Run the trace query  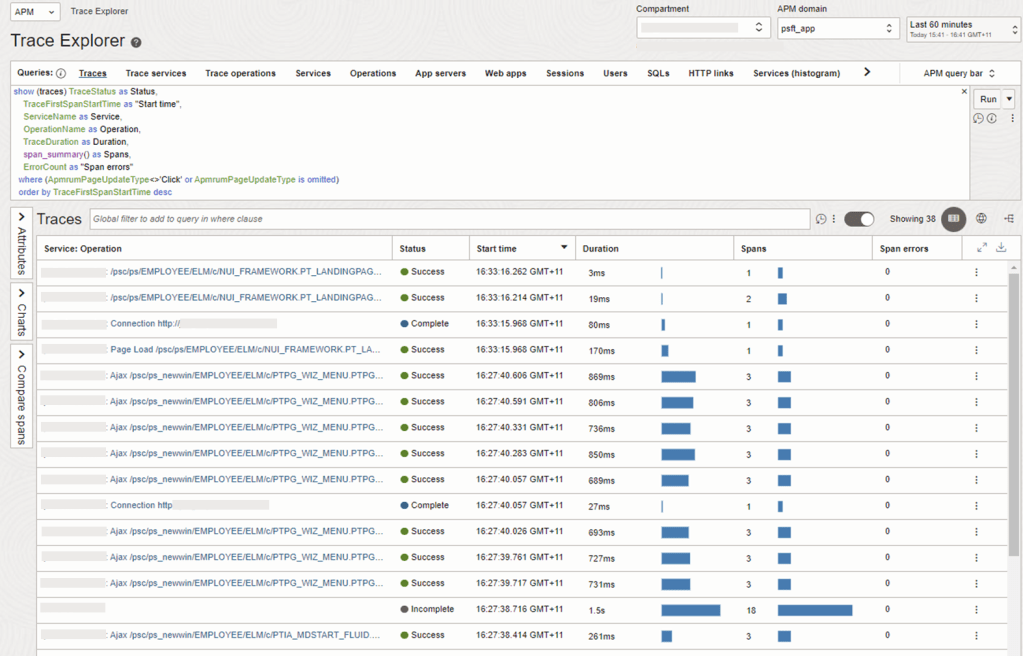[987, 99]
